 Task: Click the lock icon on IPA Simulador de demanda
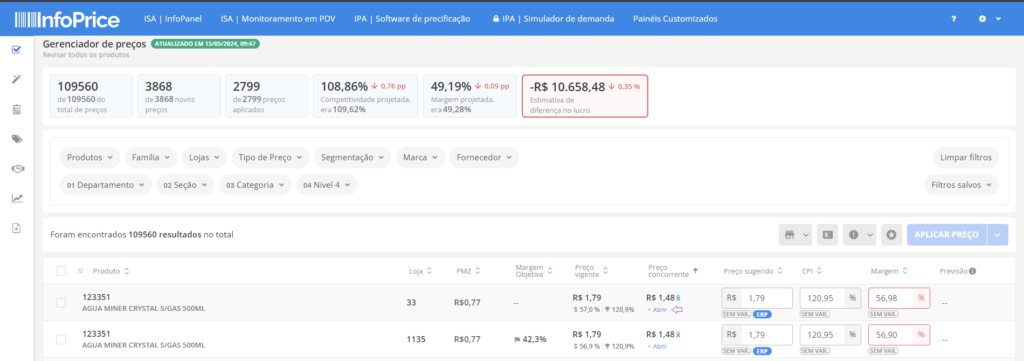496,19
